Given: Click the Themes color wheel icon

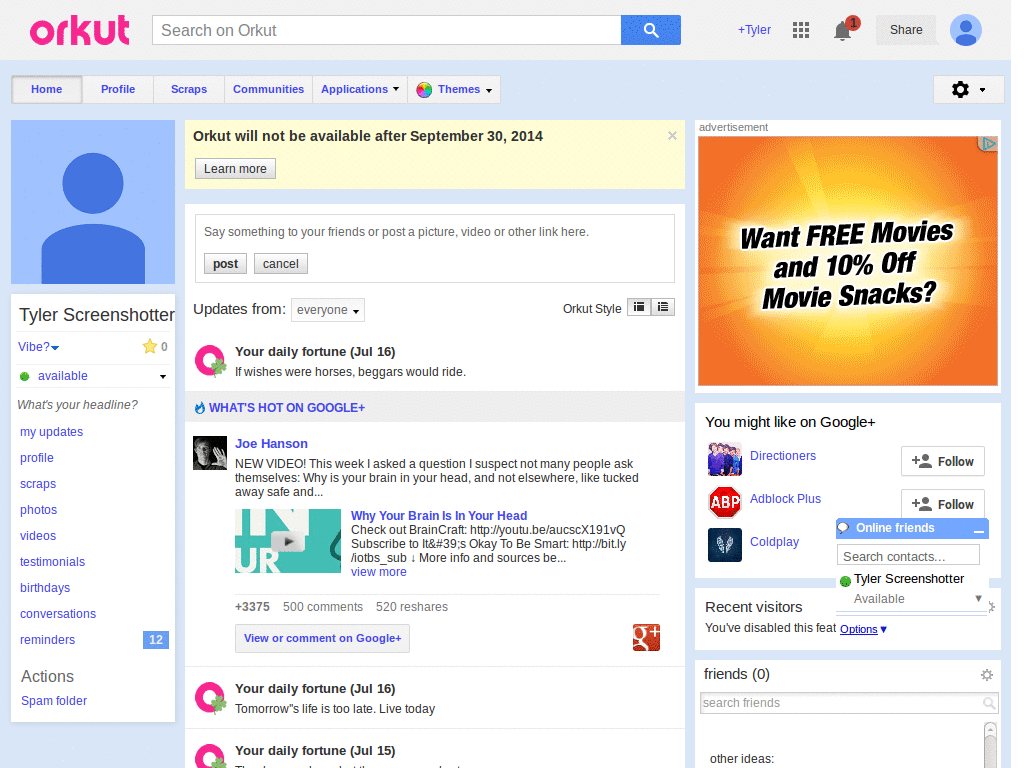Looking at the screenshot, I should tap(424, 89).
